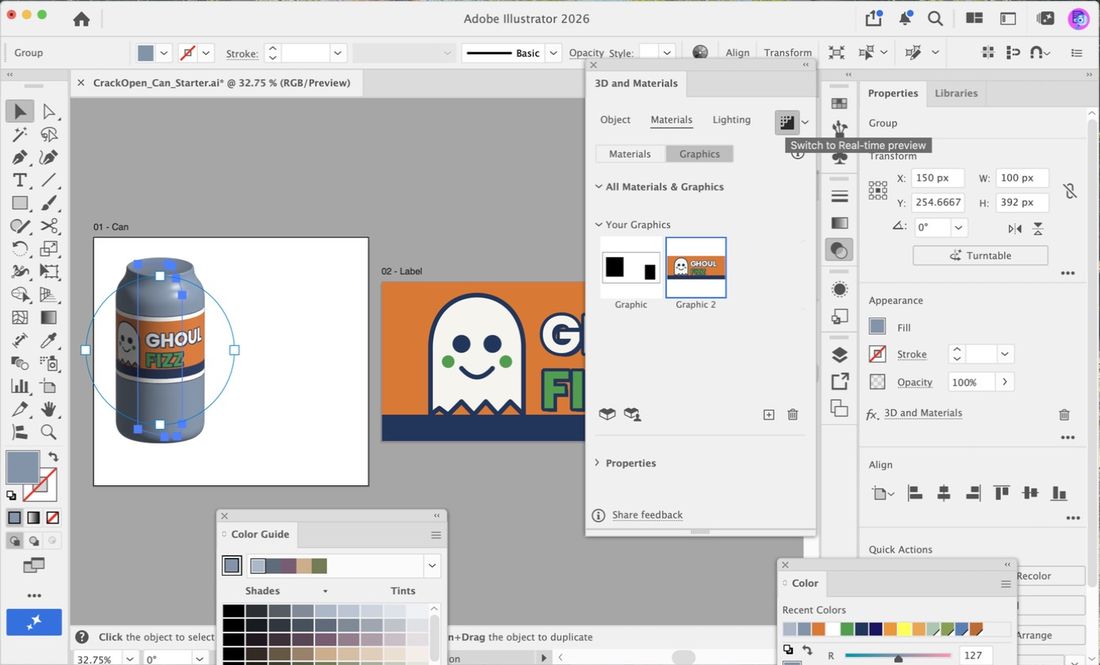The height and width of the screenshot is (665, 1100).
Task: Expand the Properties section in 3D panel
Action: click(x=598, y=463)
